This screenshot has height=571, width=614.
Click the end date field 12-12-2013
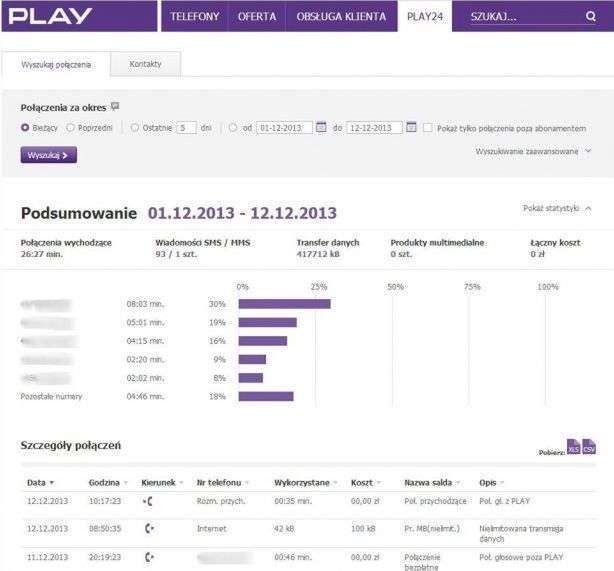374,128
